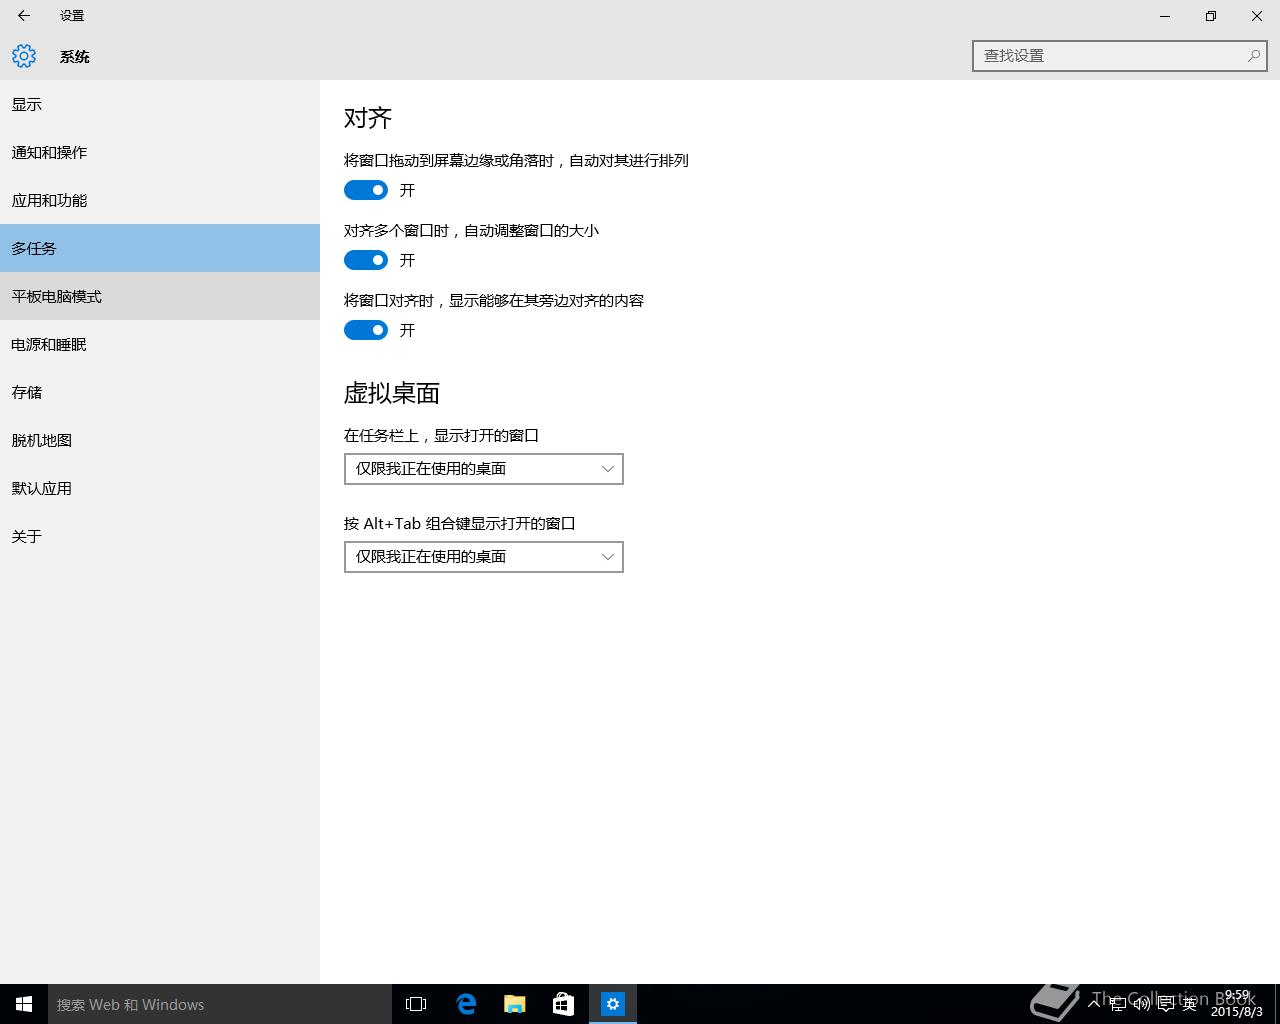Open the network tray icon

tap(1118, 1004)
